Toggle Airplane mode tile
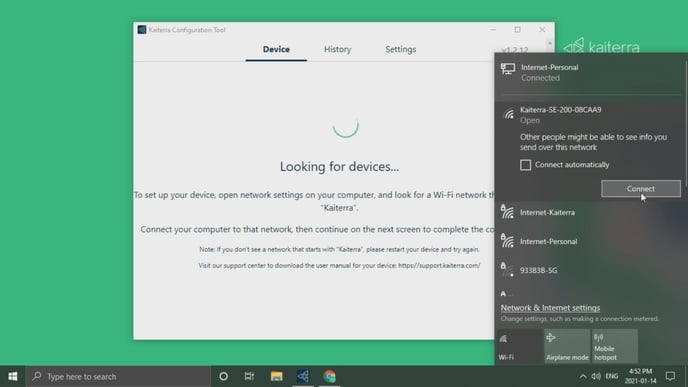688x387 pixels. 567,346
